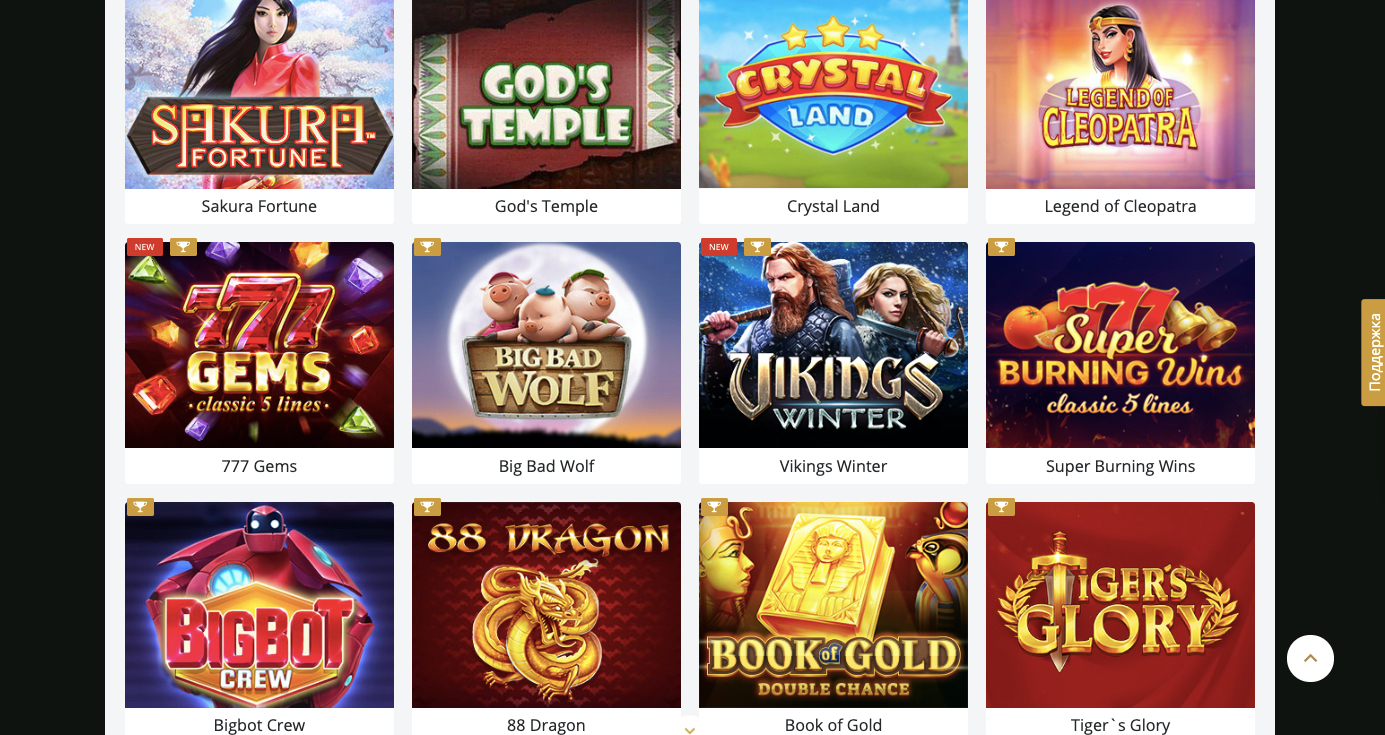Click the trophy badge on 88 Dragon
The image size is (1385, 735).
pos(427,507)
